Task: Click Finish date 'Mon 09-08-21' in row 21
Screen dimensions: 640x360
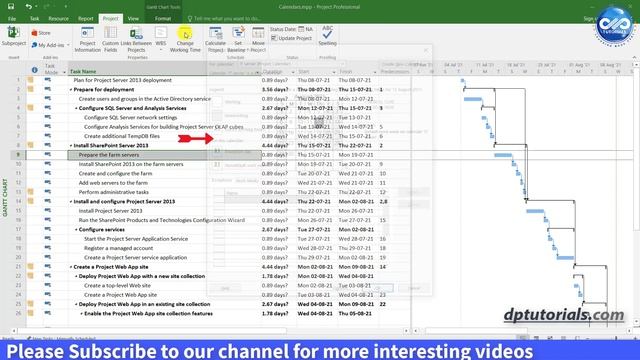Action: coord(356,267)
